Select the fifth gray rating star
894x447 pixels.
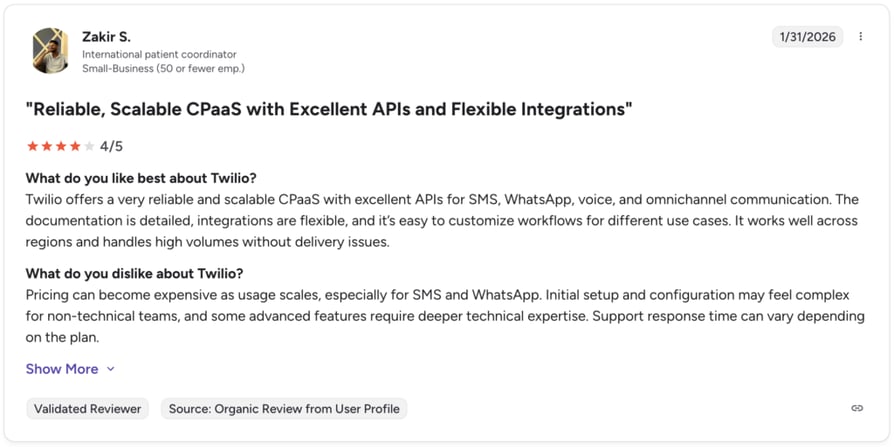89,147
